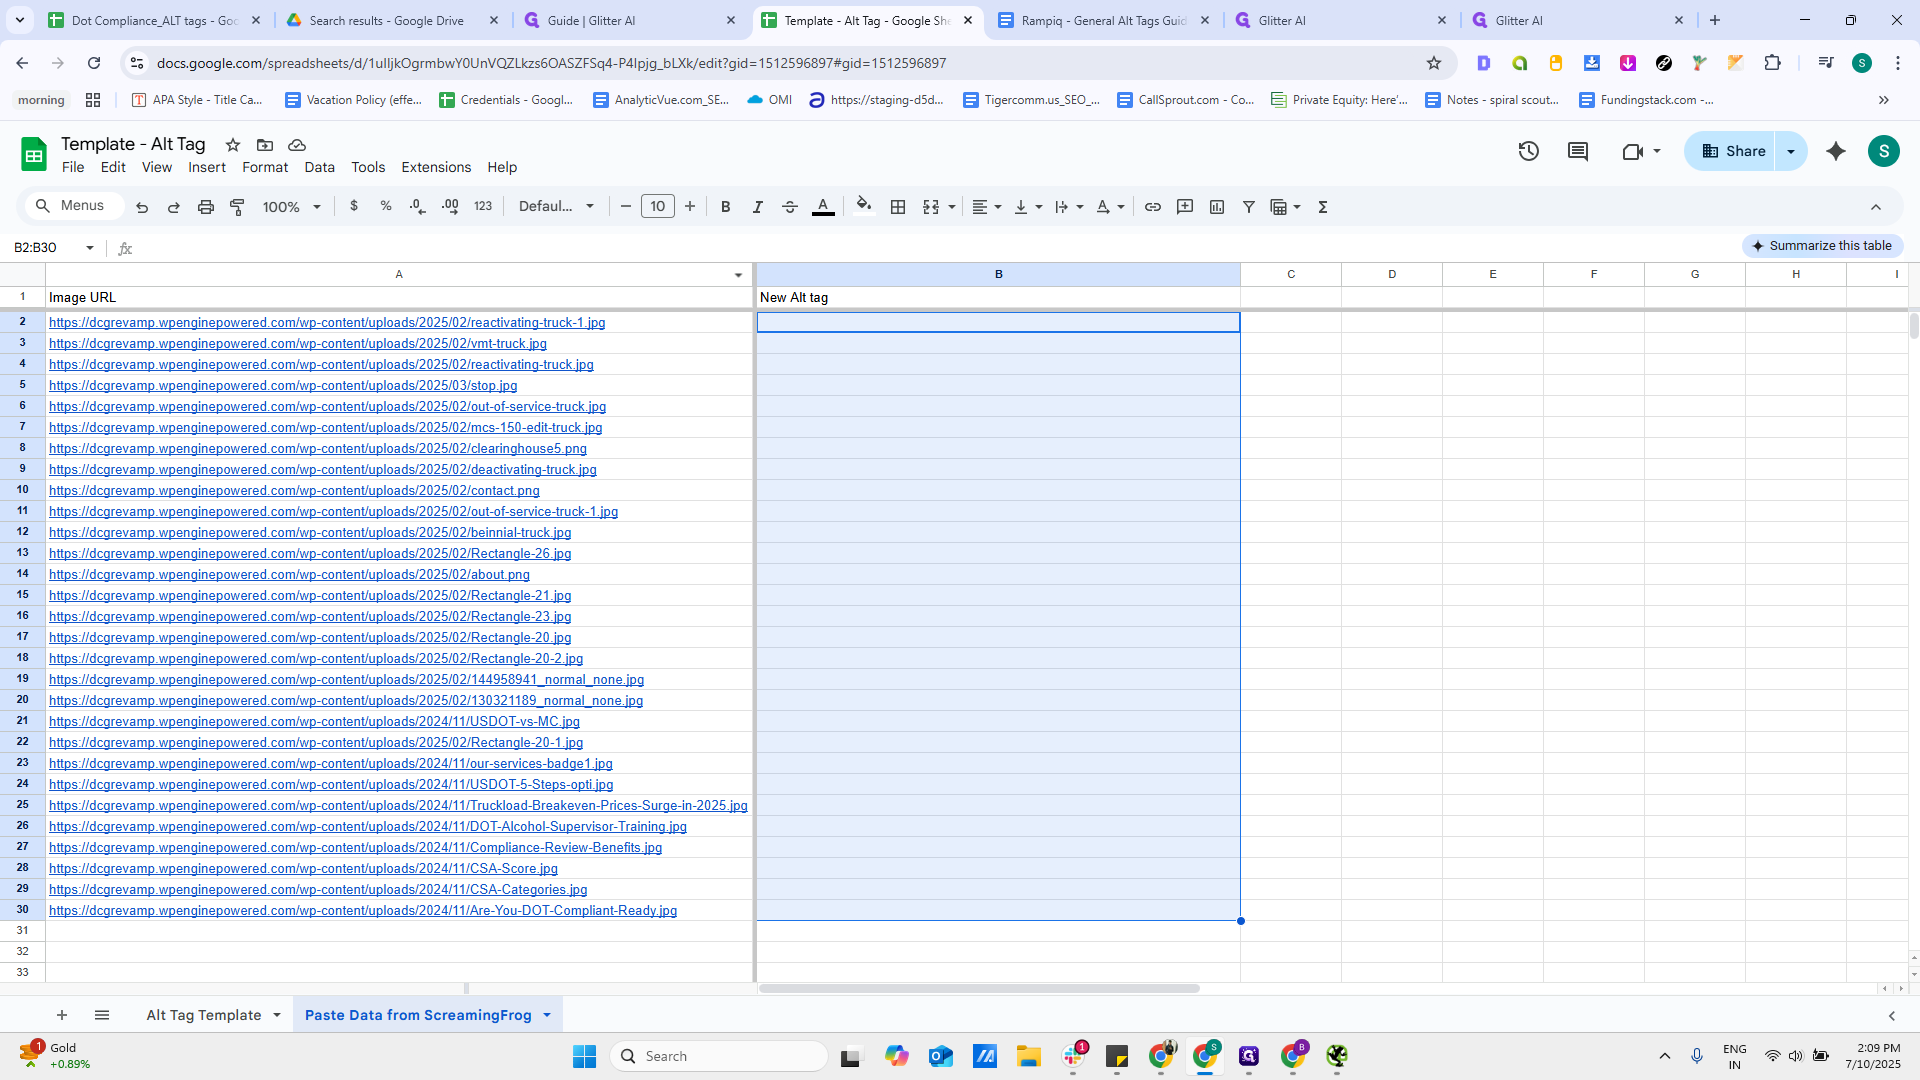Viewport: 1920px width, 1080px height.
Task: Click the insert chart icon
Action: [1217, 207]
